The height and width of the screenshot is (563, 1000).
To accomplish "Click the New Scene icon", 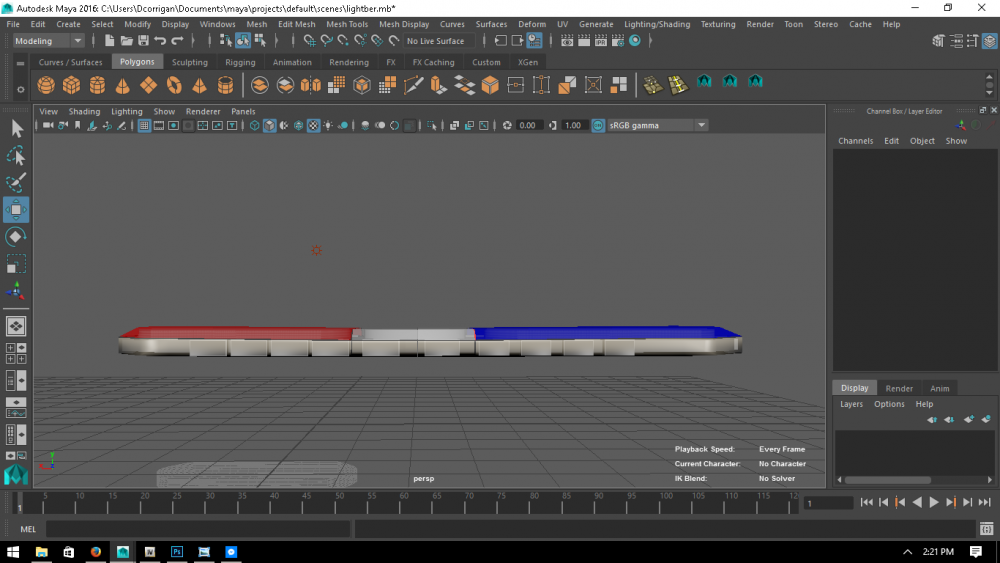I will point(109,41).
